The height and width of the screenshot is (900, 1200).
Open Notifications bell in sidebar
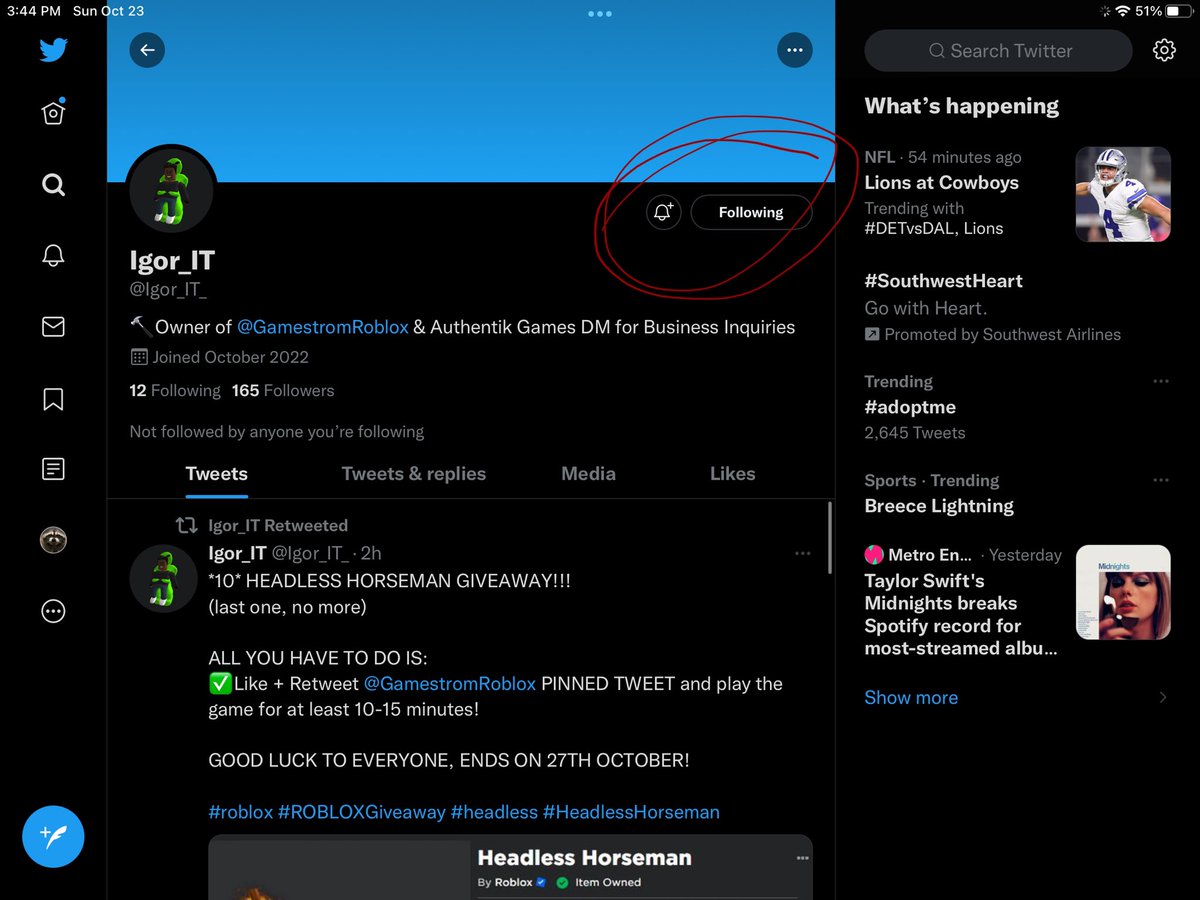(x=53, y=255)
